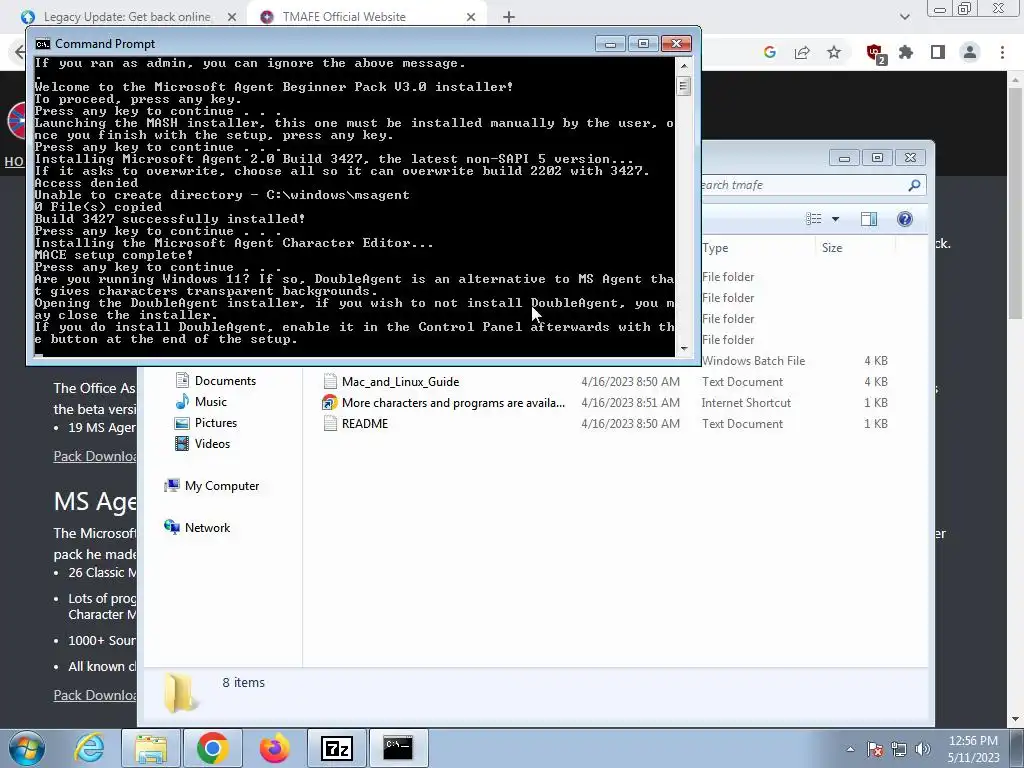This screenshot has width=1024, height=768.
Task: Open Pictures library in Explorer sidebar
Action: pos(206,423)
